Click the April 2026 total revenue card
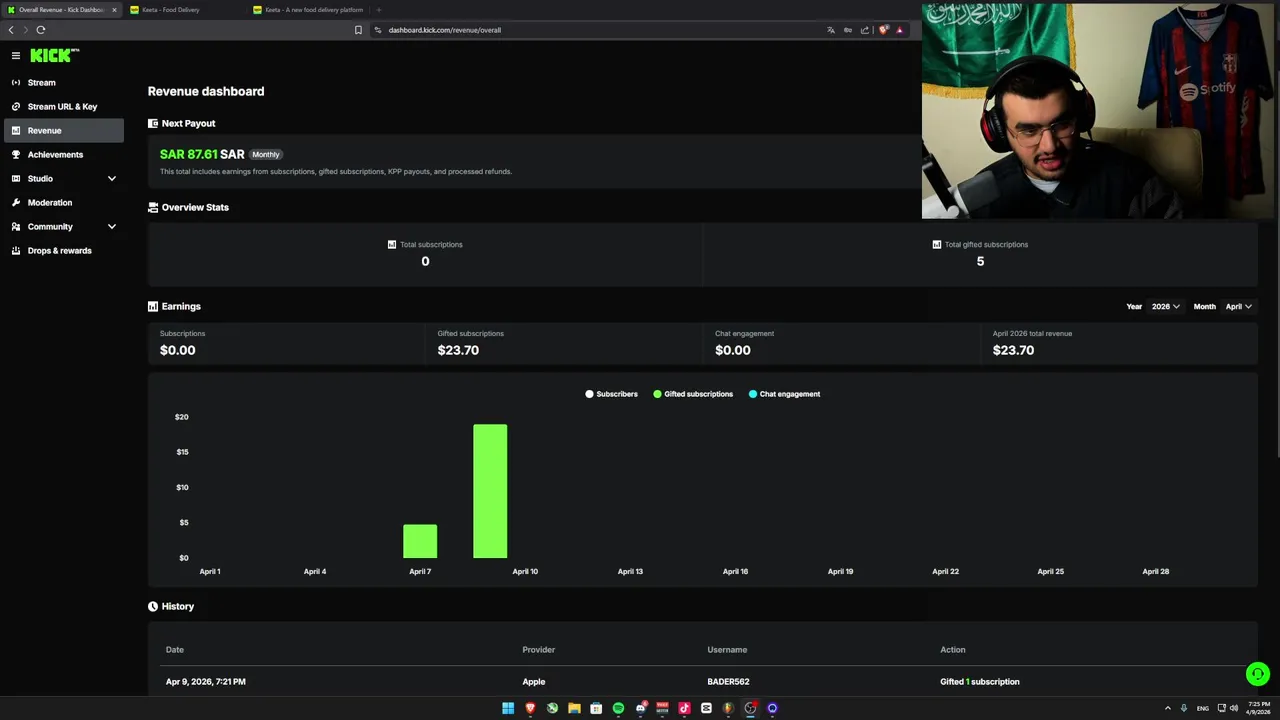The image size is (1280, 720). [1119, 342]
